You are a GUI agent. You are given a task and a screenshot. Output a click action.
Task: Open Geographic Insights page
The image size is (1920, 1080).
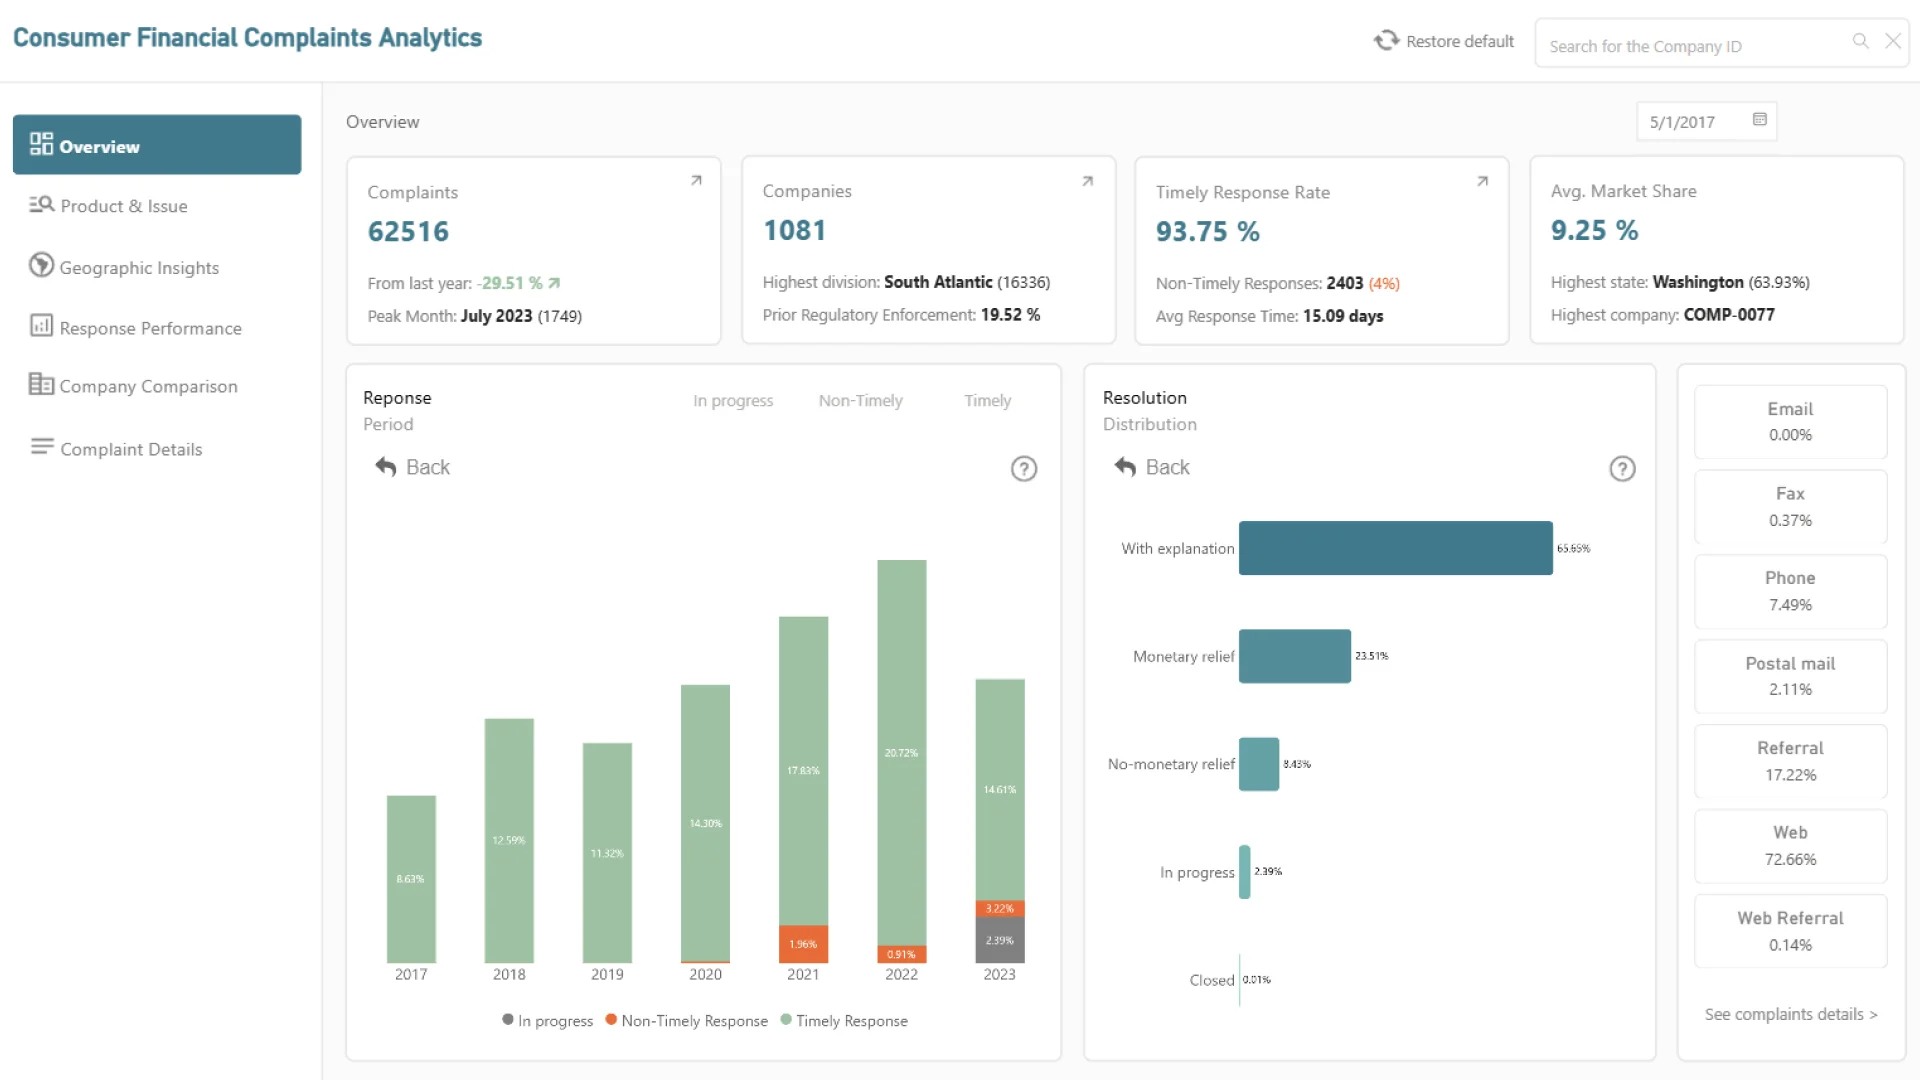pyautogui.click(x=138, y=268)
